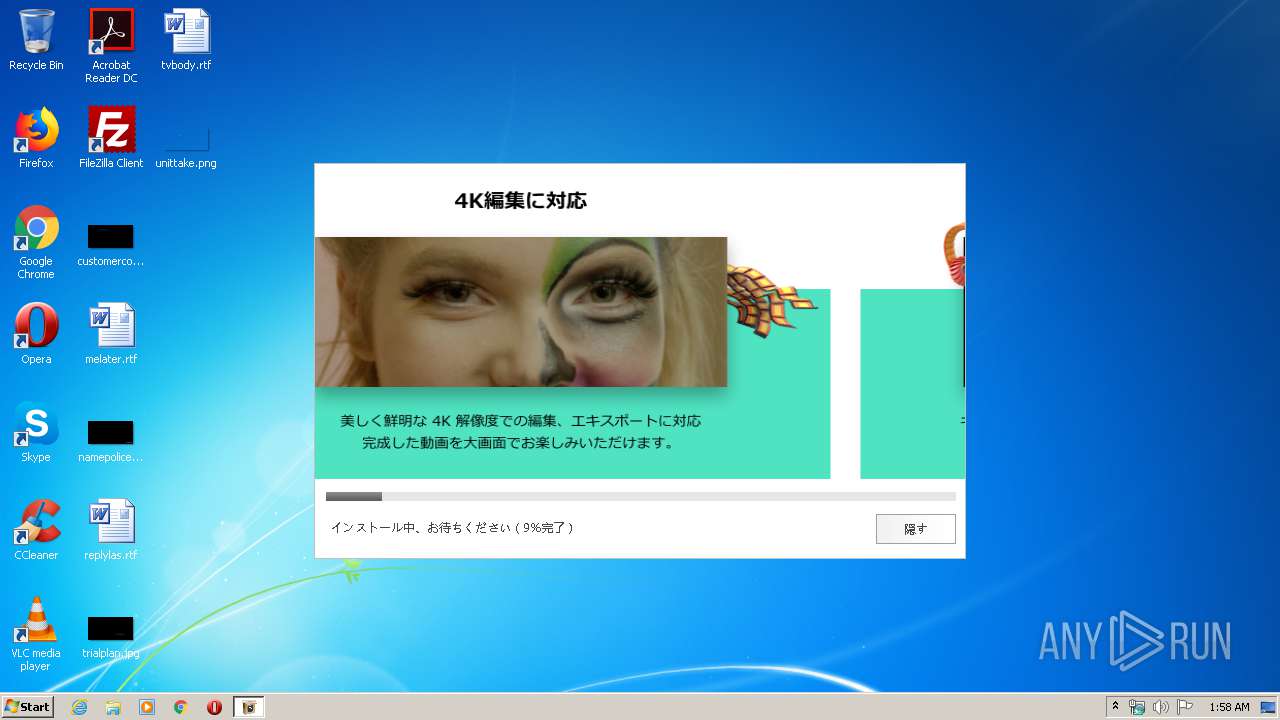Open the Action Center flag icon

[1185, 707]
